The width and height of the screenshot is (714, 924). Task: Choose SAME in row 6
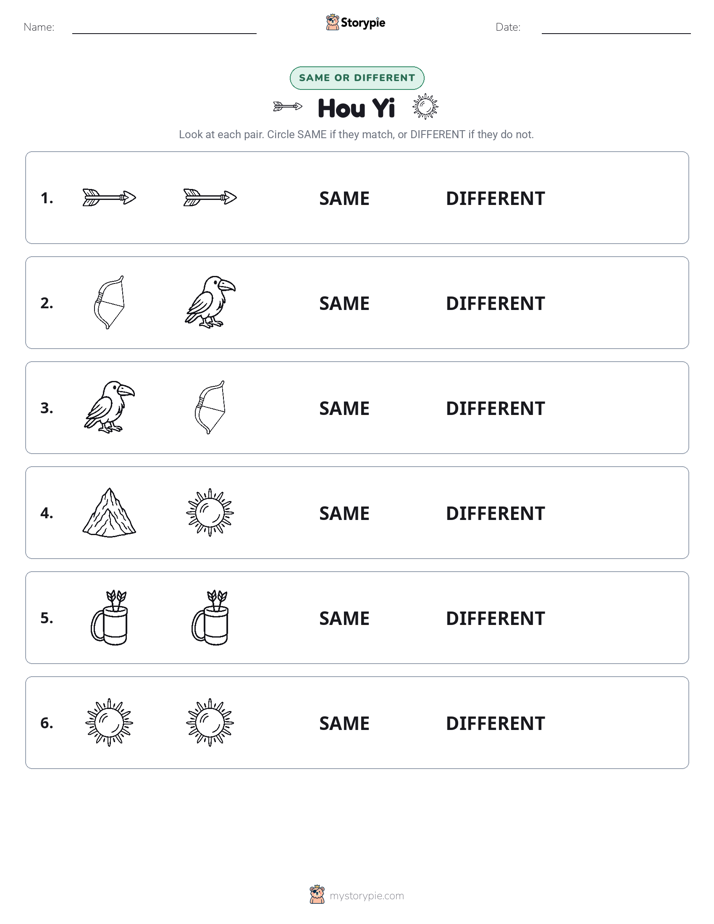click(x=344, y=723)
